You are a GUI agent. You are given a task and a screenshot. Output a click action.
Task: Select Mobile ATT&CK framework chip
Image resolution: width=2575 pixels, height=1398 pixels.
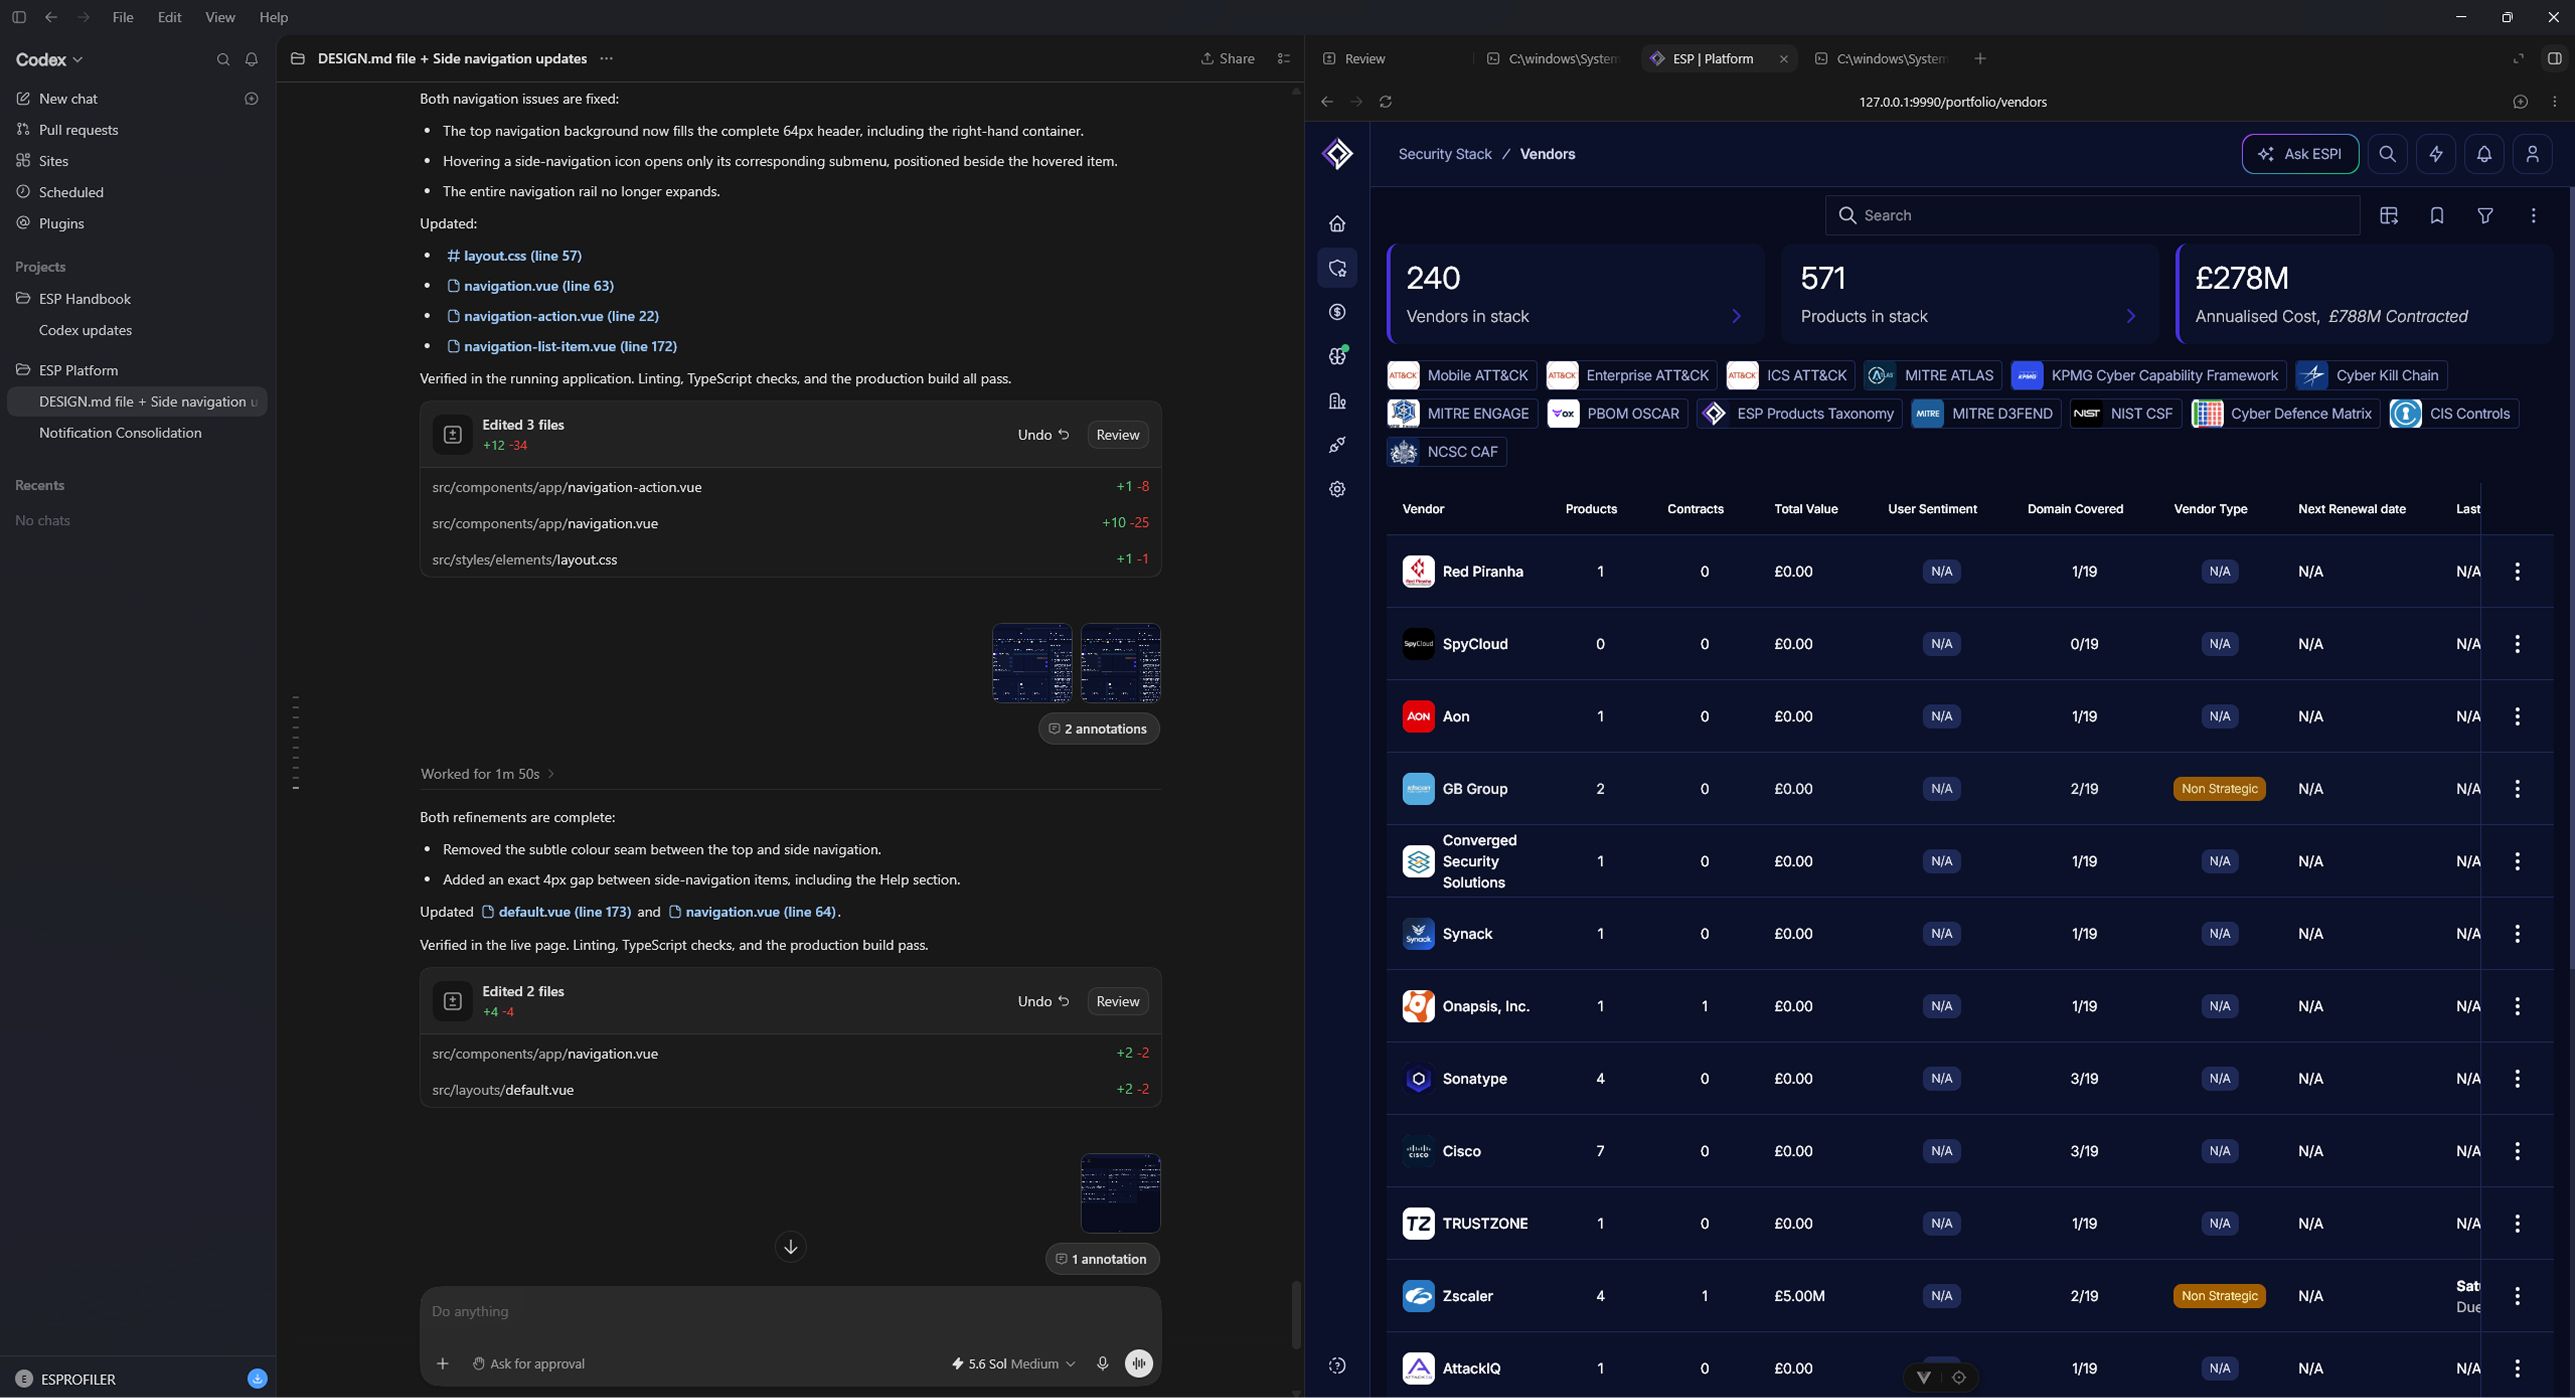click(1461, 376)
